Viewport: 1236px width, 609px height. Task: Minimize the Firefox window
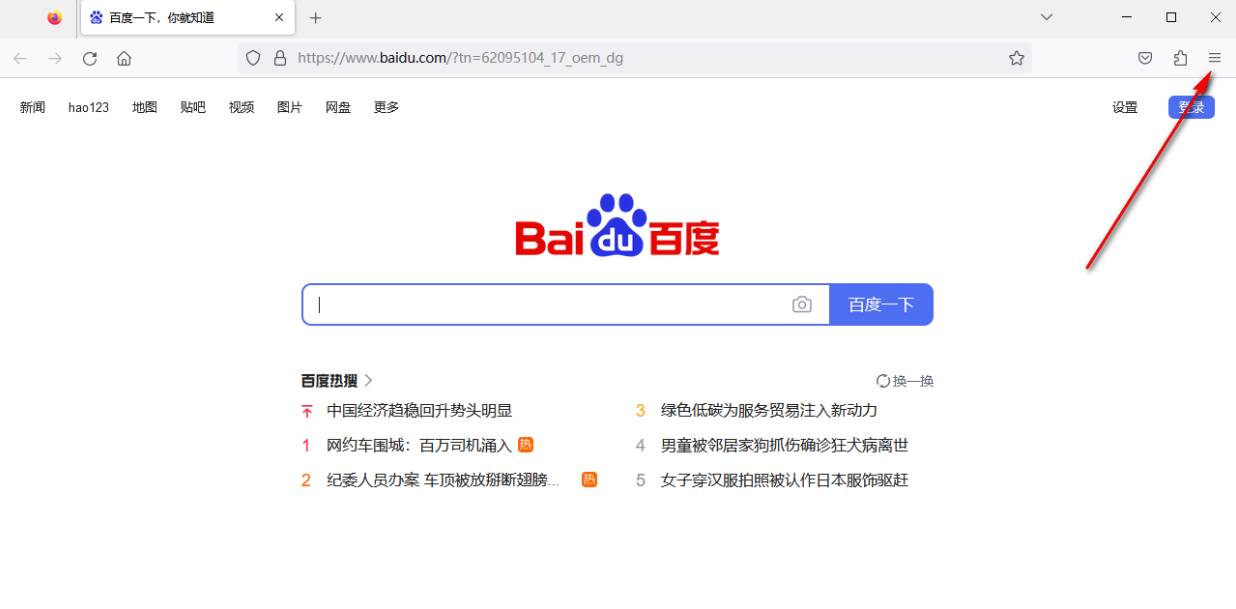pyautogui.click(x=1127, y=18)
